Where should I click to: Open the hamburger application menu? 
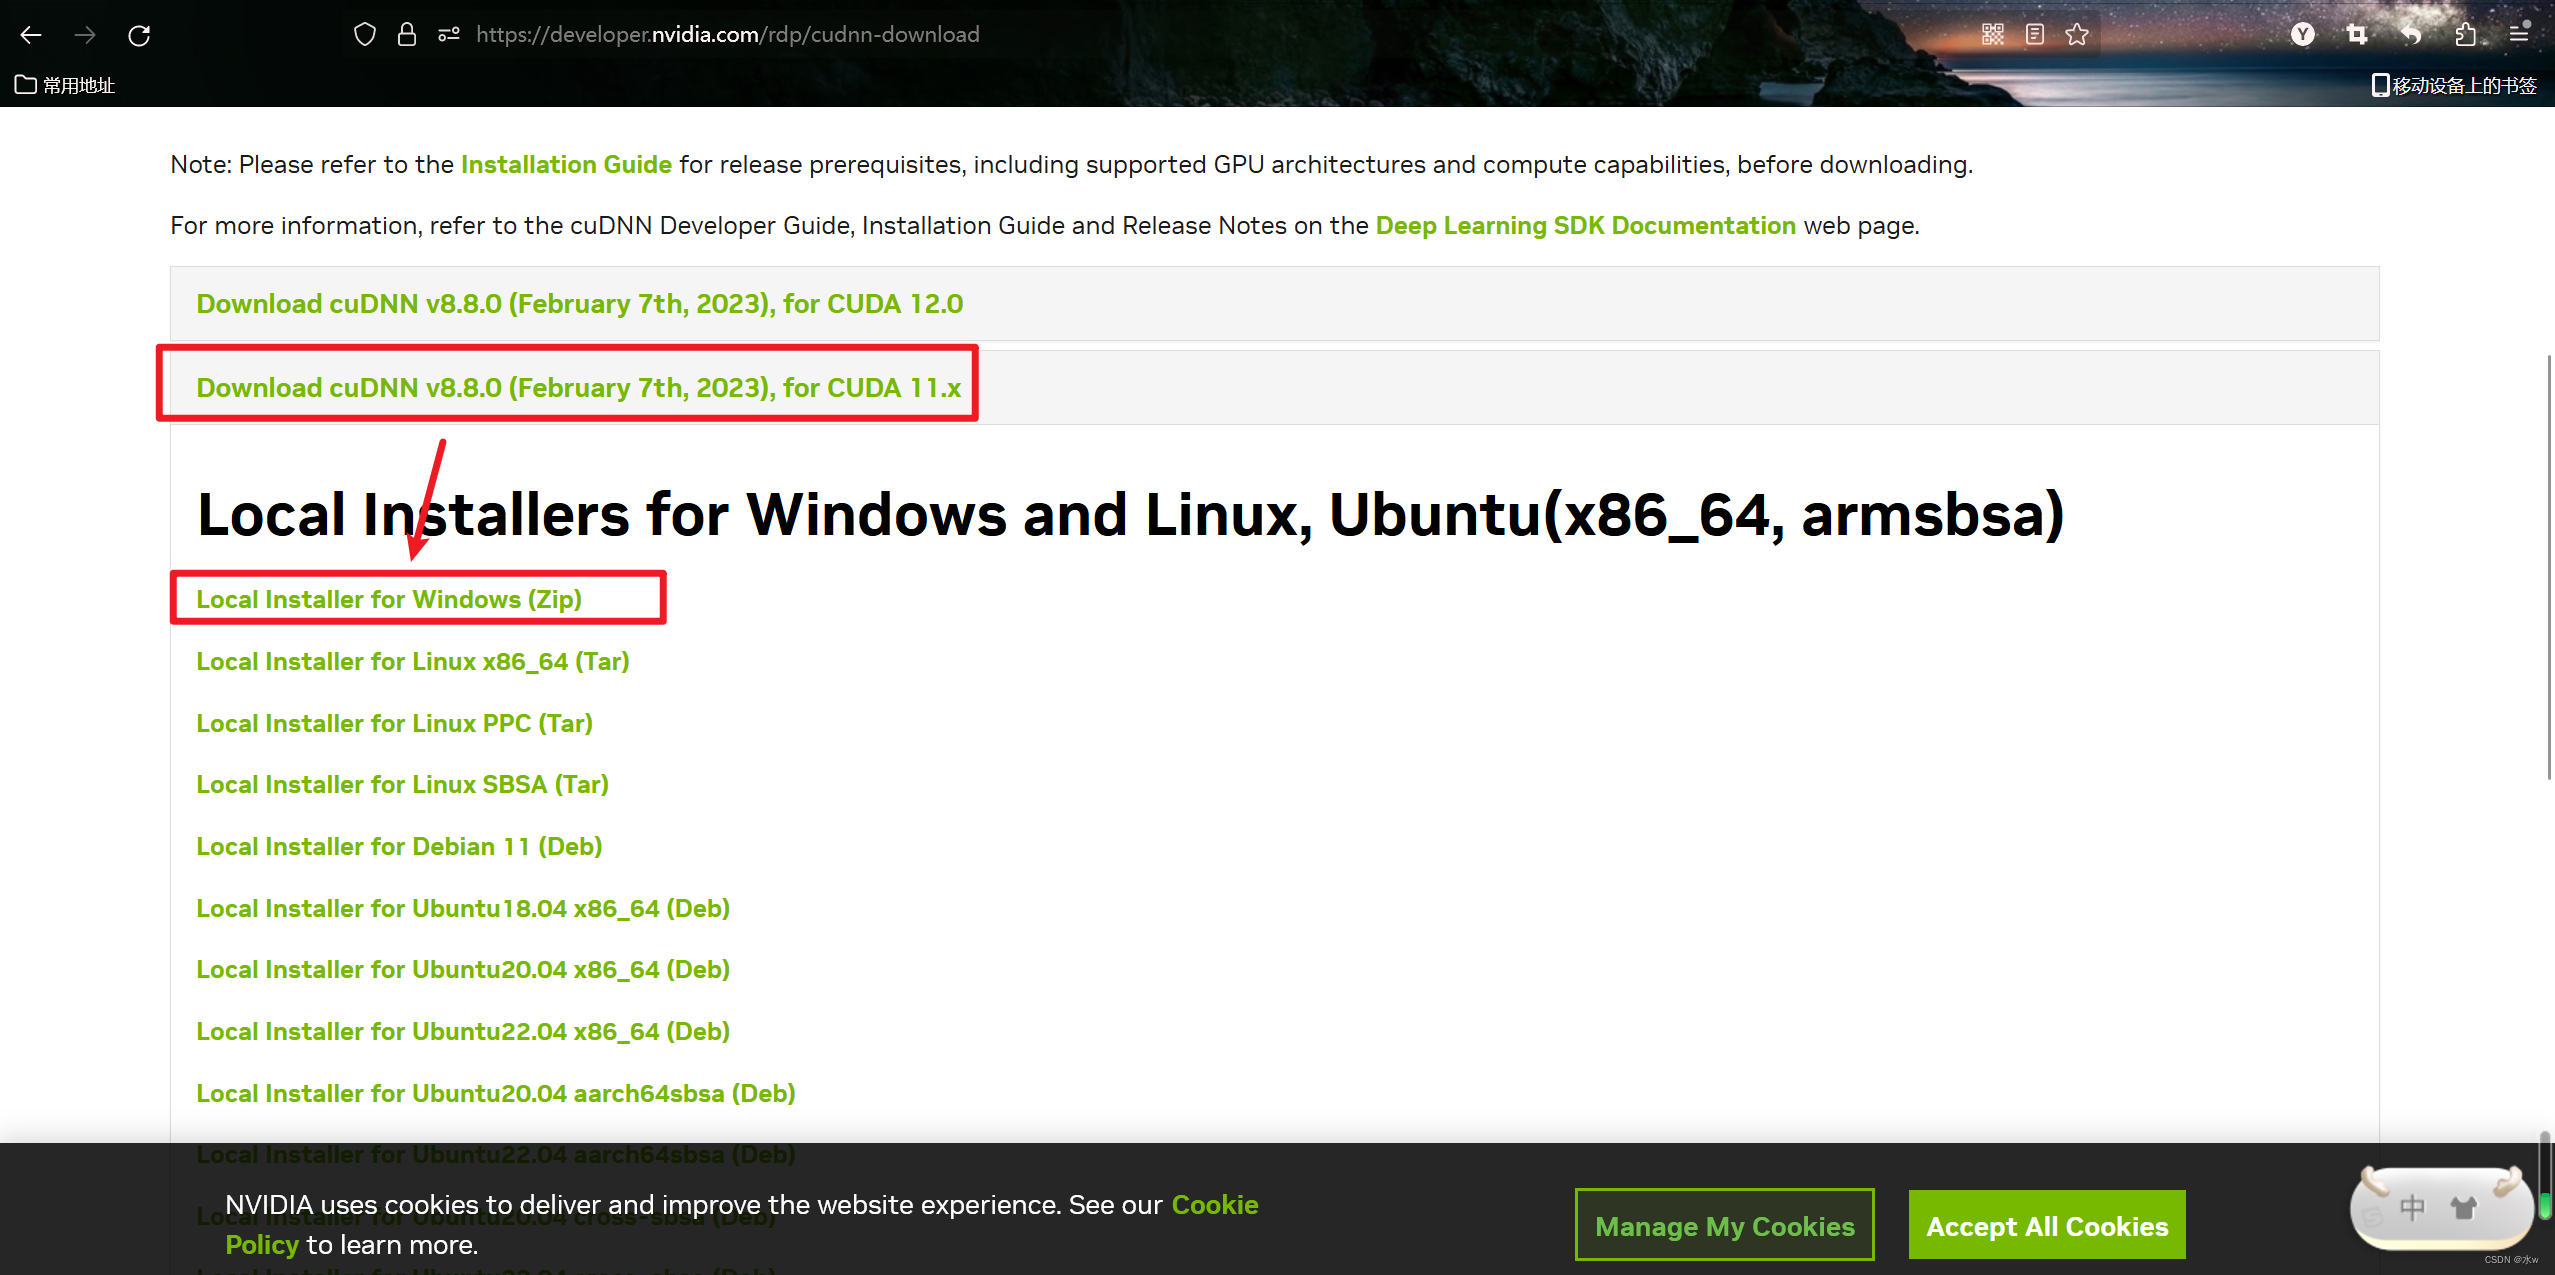(x=2519, y=35)
